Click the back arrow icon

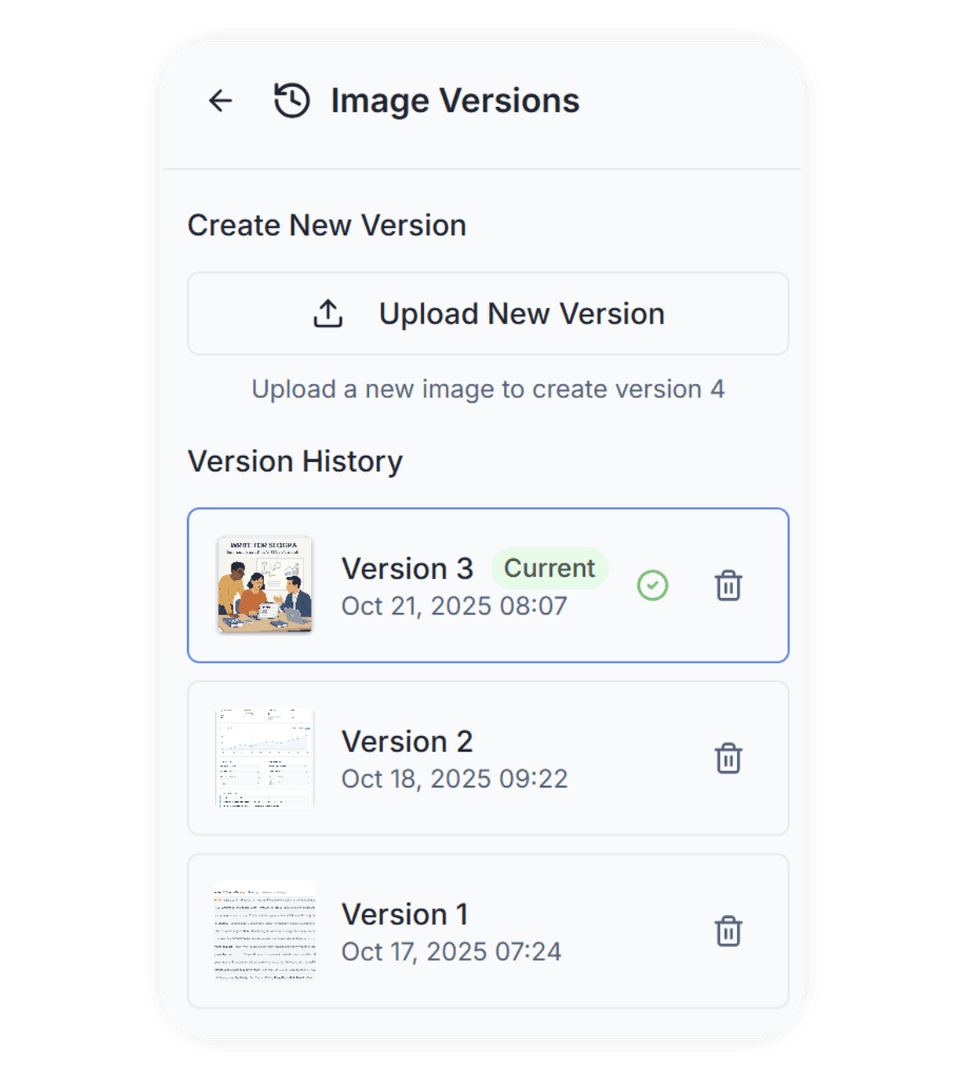220,100
